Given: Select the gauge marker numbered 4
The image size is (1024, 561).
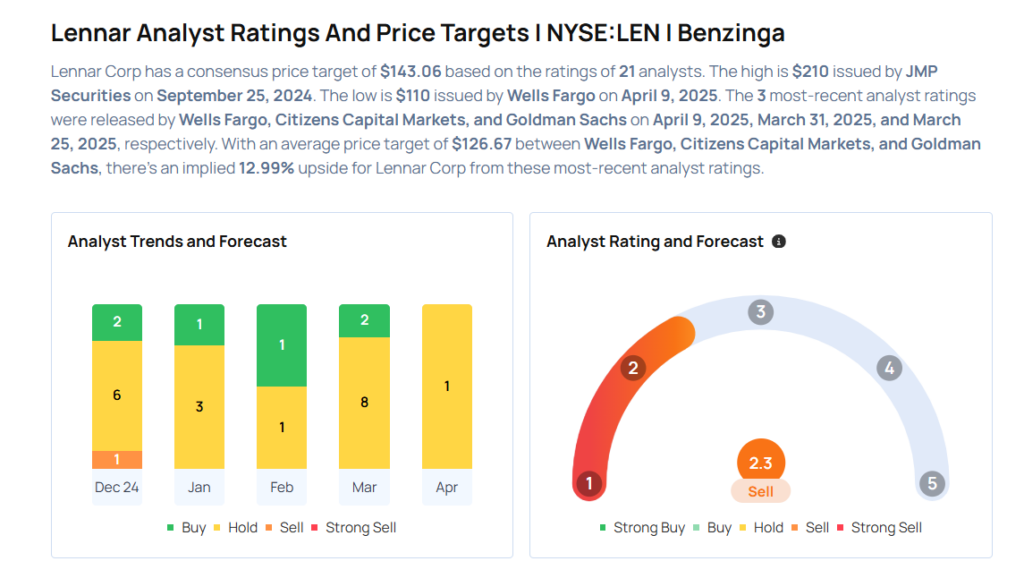Looking at the screenshot, I should [x=889, y=368].
